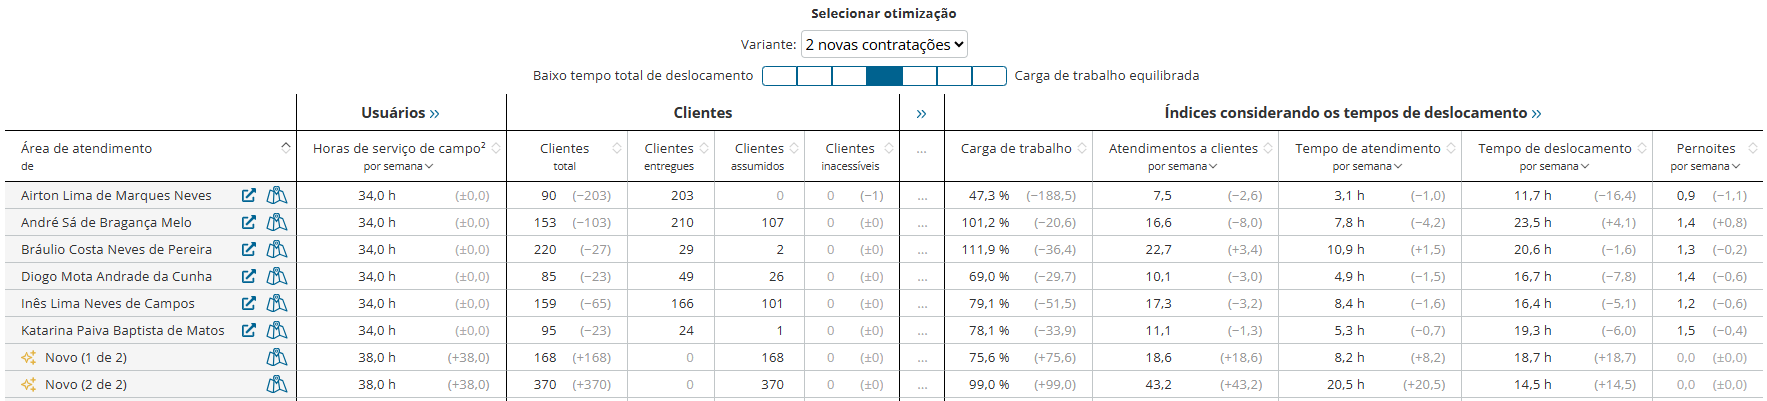Expand hidden columns after Clientes group
Screen dimensions: 1767x401
921,114
